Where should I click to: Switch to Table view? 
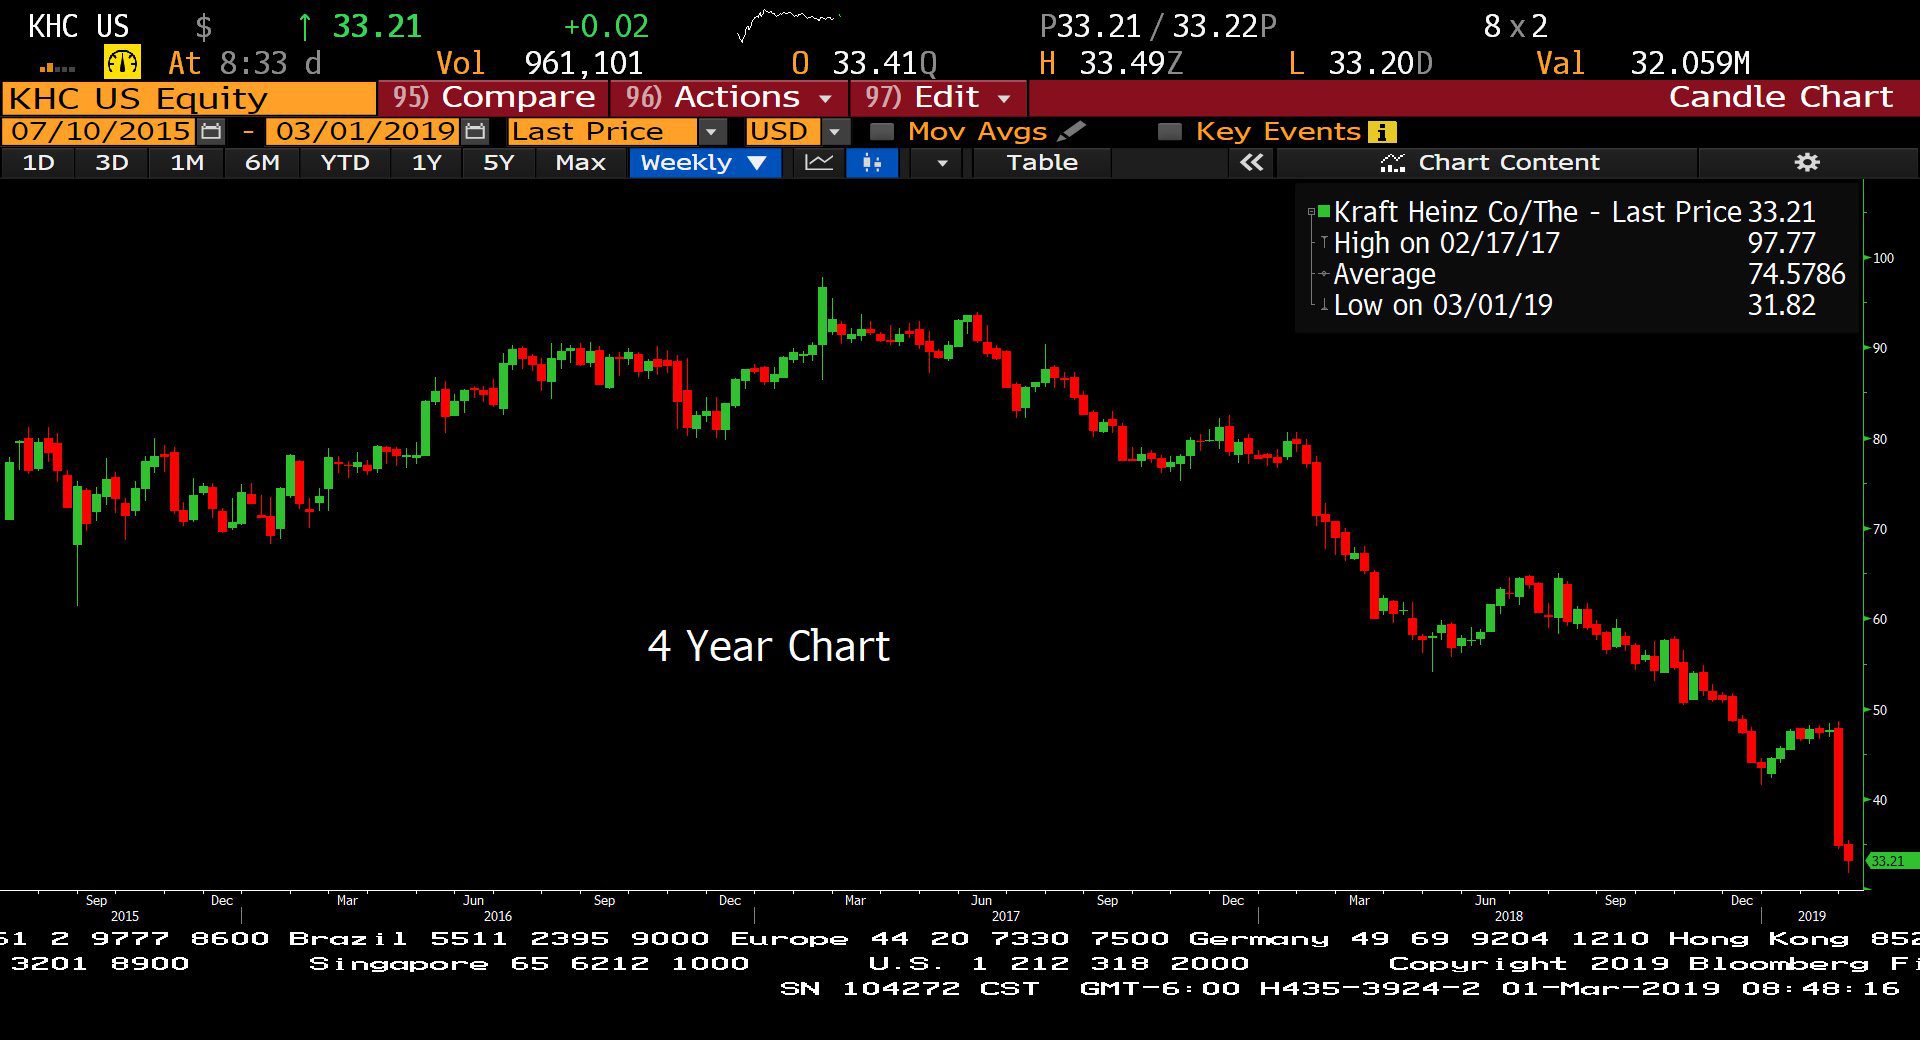(1042, 163)
